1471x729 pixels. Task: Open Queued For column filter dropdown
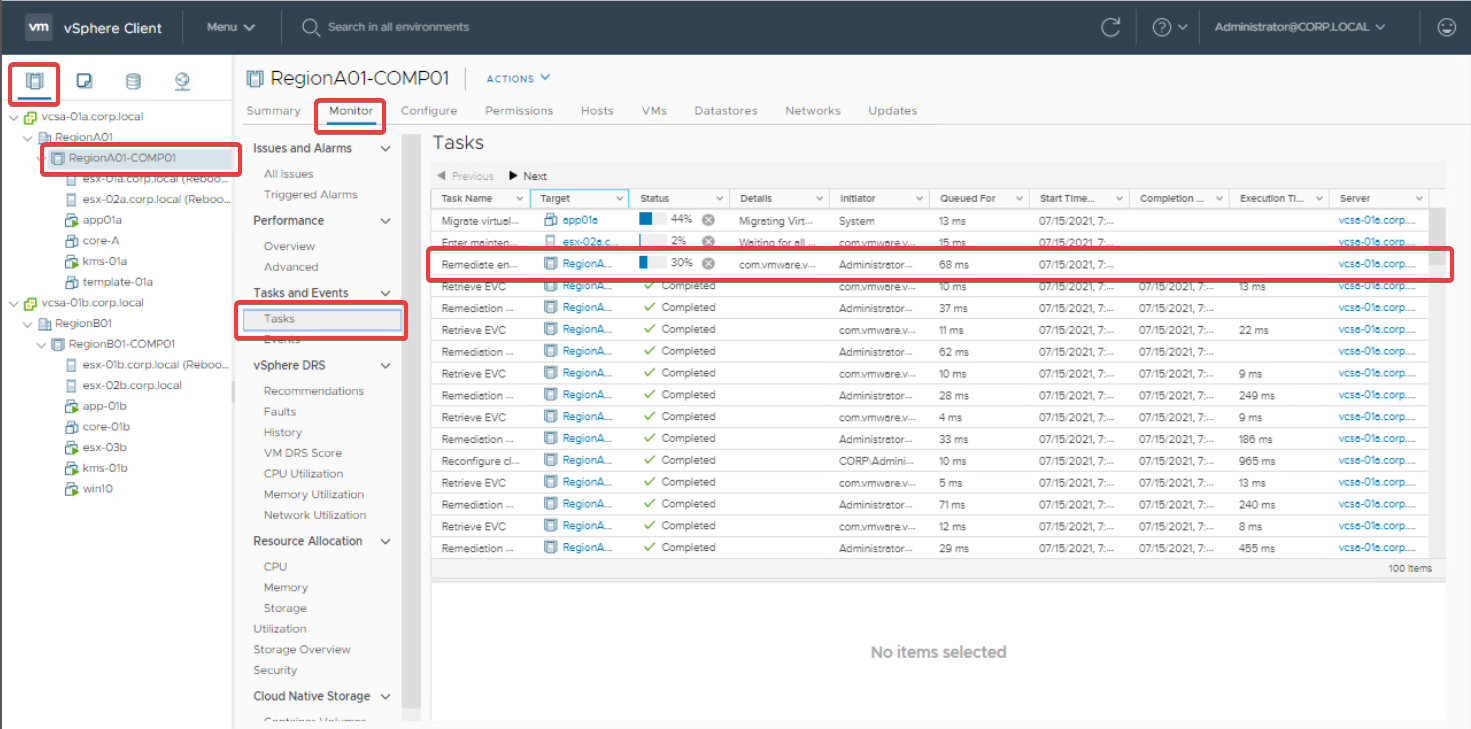(x=1019, y=199)
